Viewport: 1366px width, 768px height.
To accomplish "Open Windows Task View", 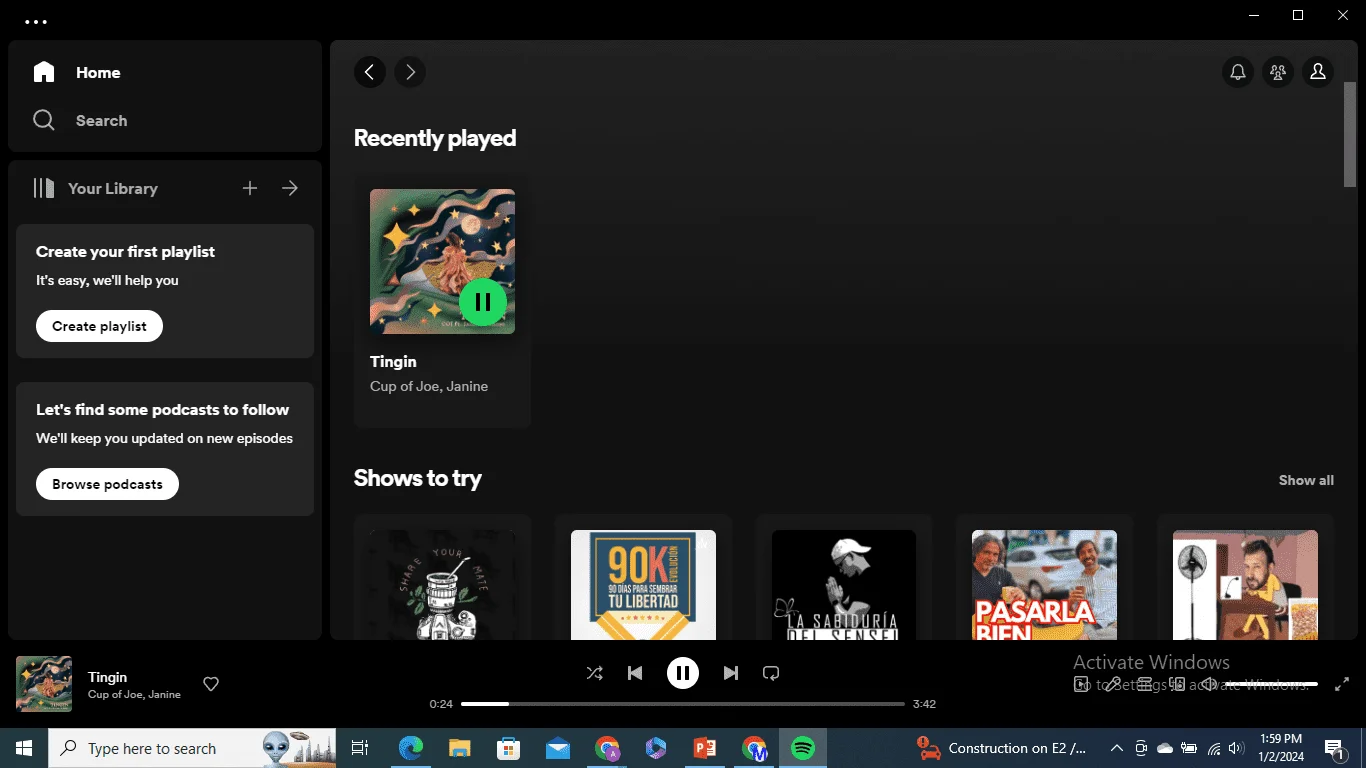I will 361,748.
